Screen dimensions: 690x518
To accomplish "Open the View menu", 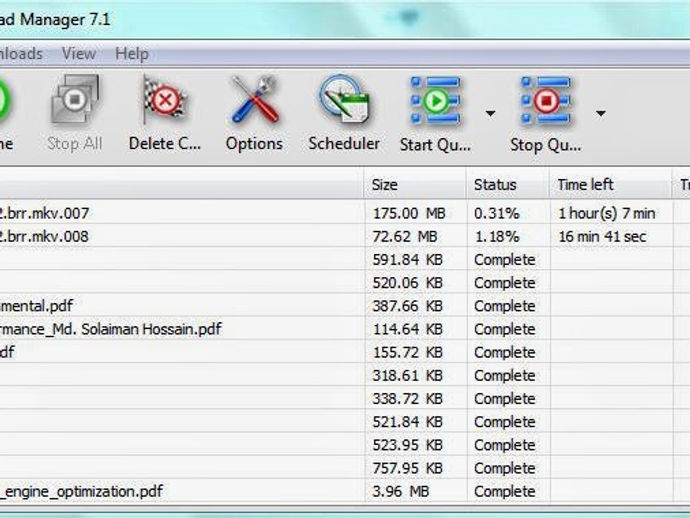I will pos(79,54).
